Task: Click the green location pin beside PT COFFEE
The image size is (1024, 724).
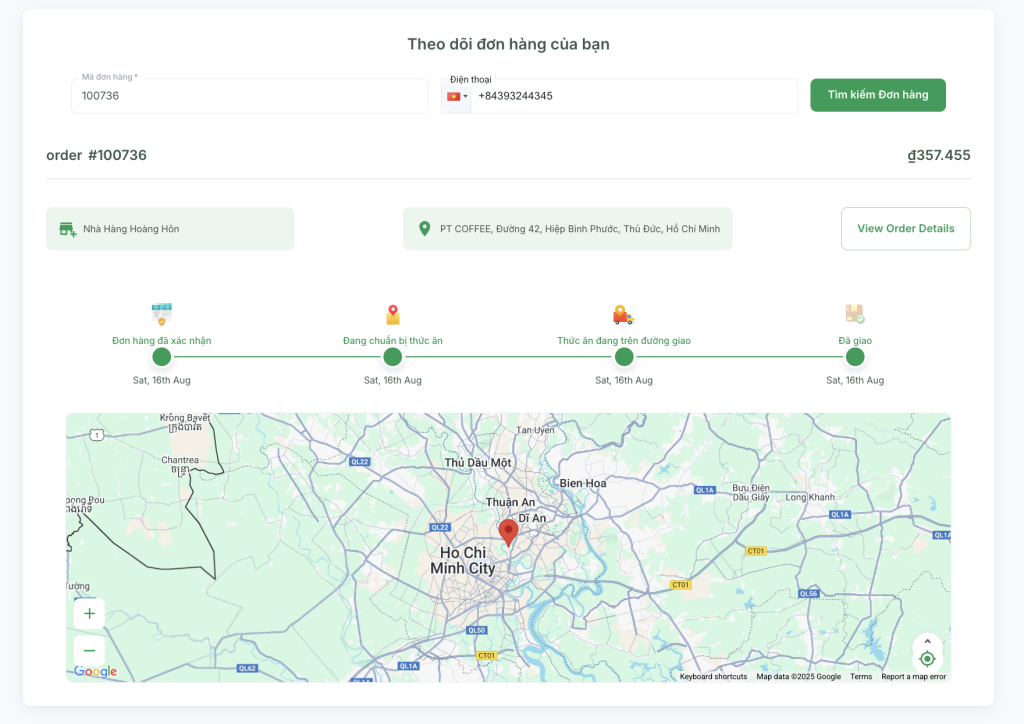Action: [424, 229]
